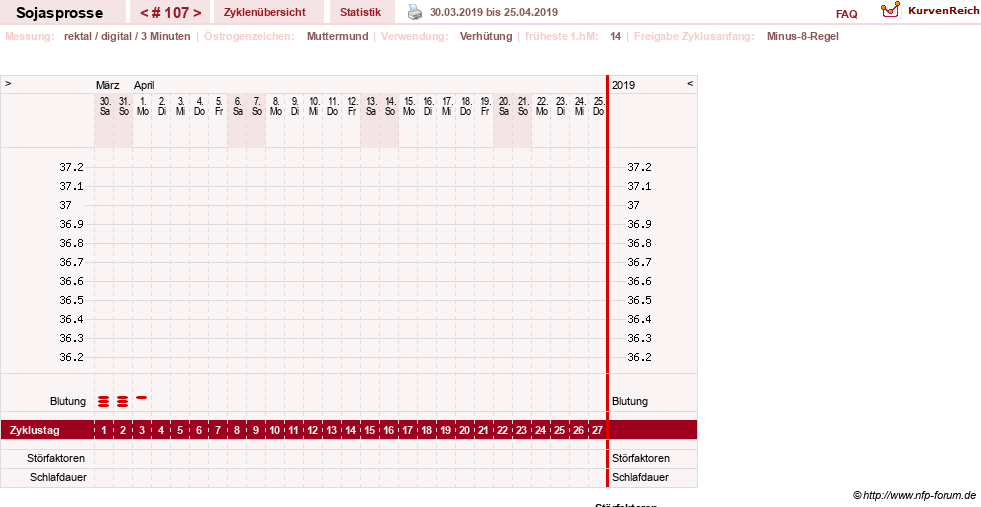The image size is (981, 507).
Task: Click cycle day 20 in Zyklustag row
Action: click(465, 430)
